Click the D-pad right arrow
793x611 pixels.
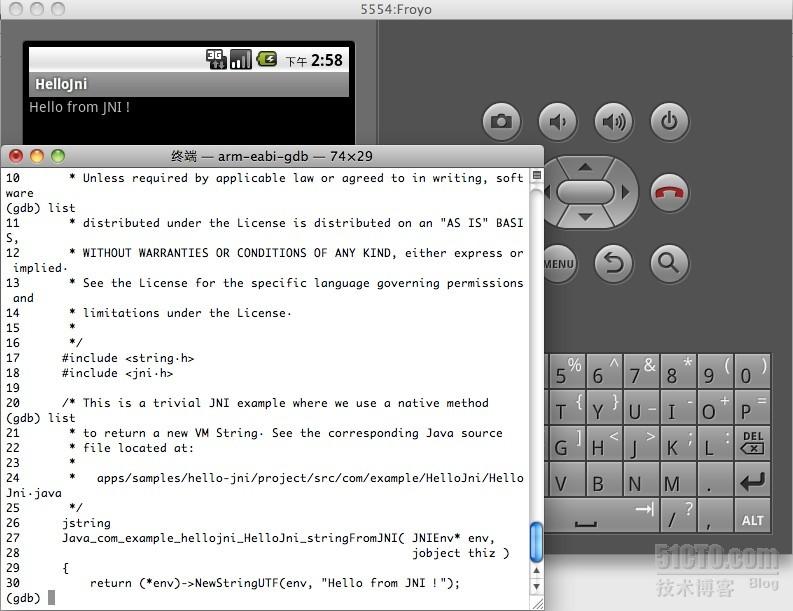(x=626, y=192)
